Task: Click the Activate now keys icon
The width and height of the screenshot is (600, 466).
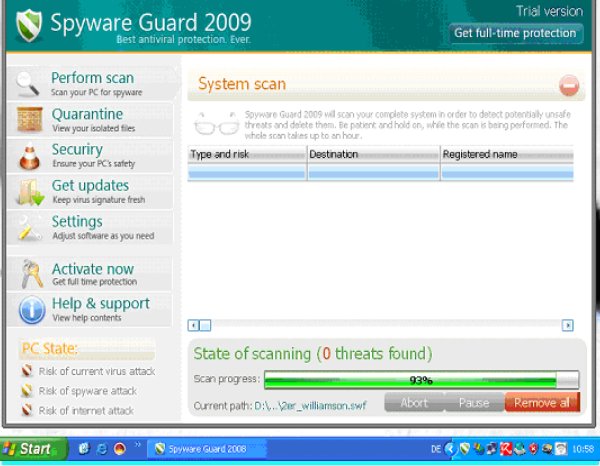Action: pyautogui.click(x=31, y=274)
